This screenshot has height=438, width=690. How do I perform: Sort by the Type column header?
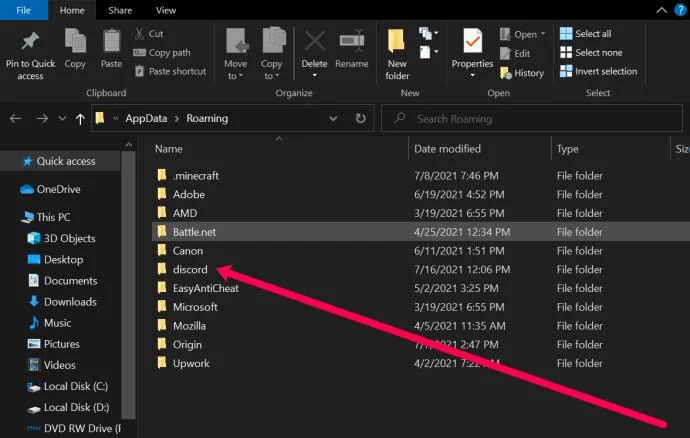568,149
